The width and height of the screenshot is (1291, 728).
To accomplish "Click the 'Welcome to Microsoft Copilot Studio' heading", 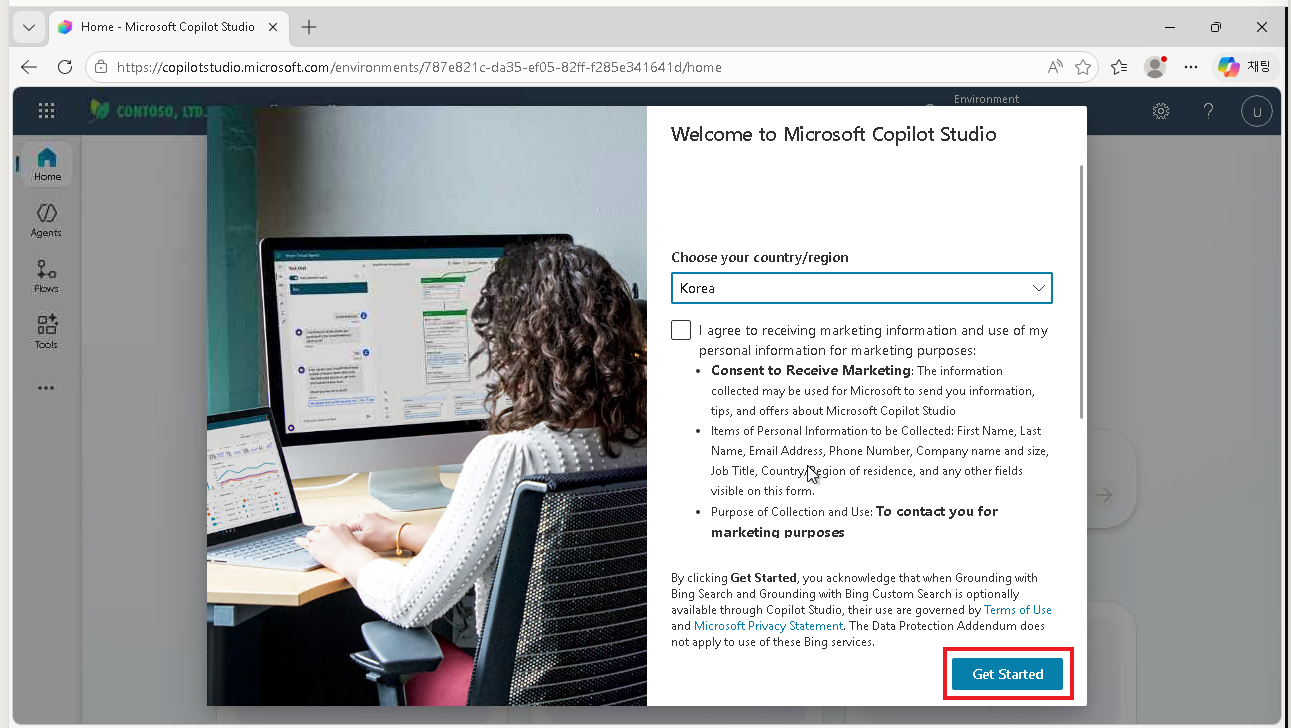I will coord(833,134).
